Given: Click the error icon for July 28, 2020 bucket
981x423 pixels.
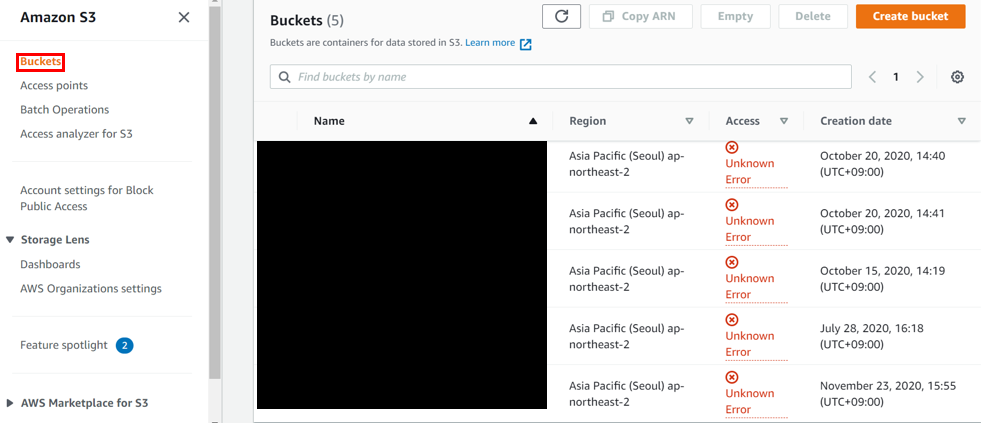Looking at the screenshot, I should [731, 320].
